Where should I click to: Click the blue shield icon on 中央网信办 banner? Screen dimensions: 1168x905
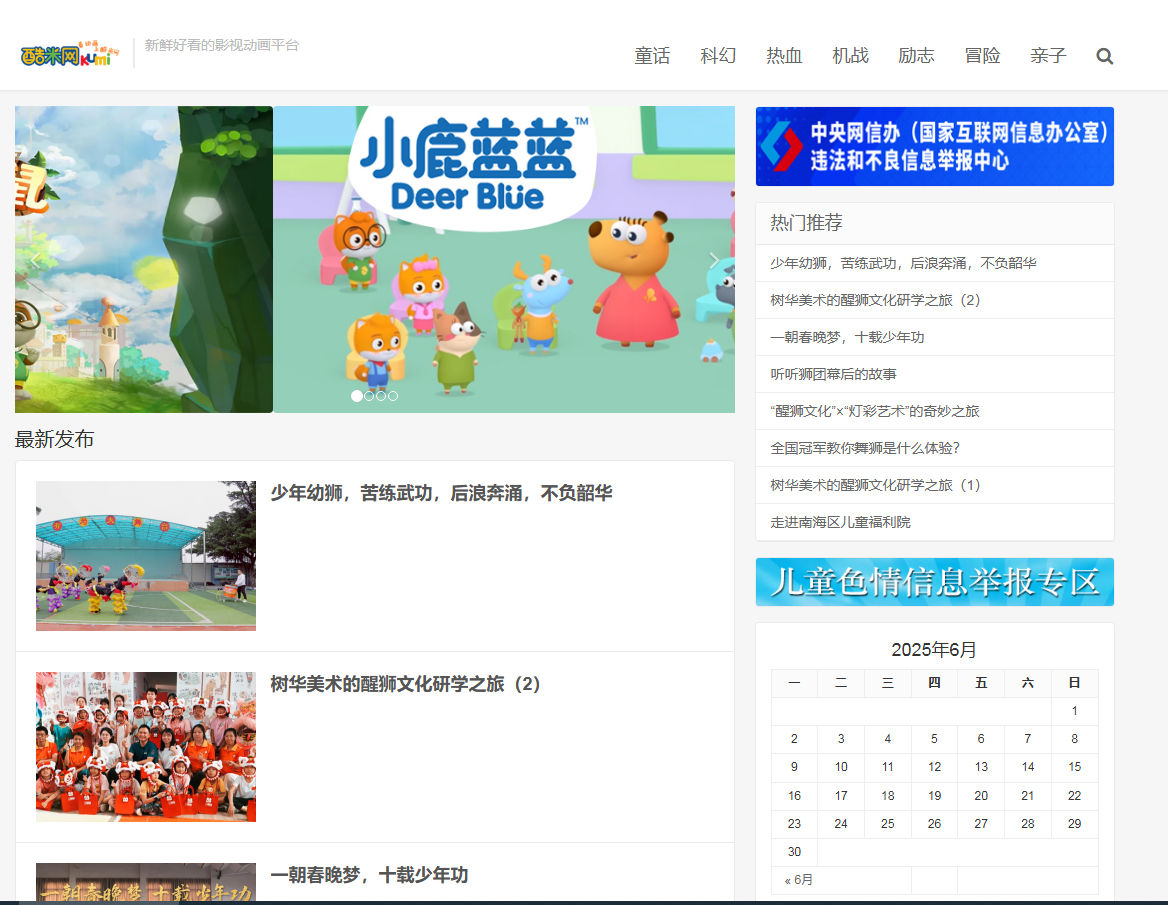(783, 146)
